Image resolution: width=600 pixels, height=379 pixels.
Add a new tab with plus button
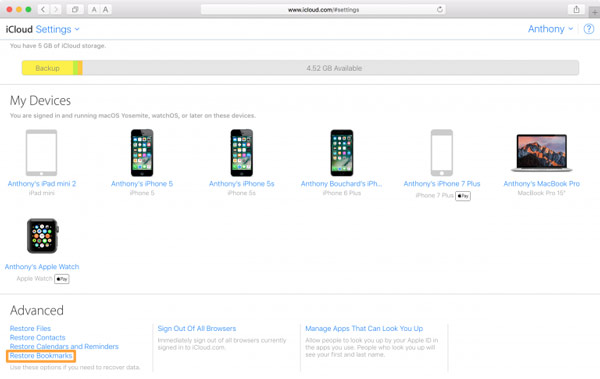pos(595,12)
